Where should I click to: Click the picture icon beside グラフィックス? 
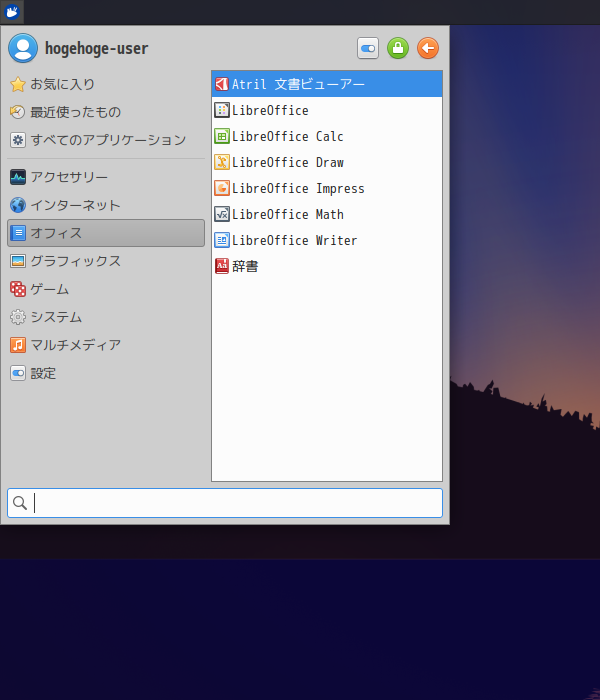(x=18, y=261)
